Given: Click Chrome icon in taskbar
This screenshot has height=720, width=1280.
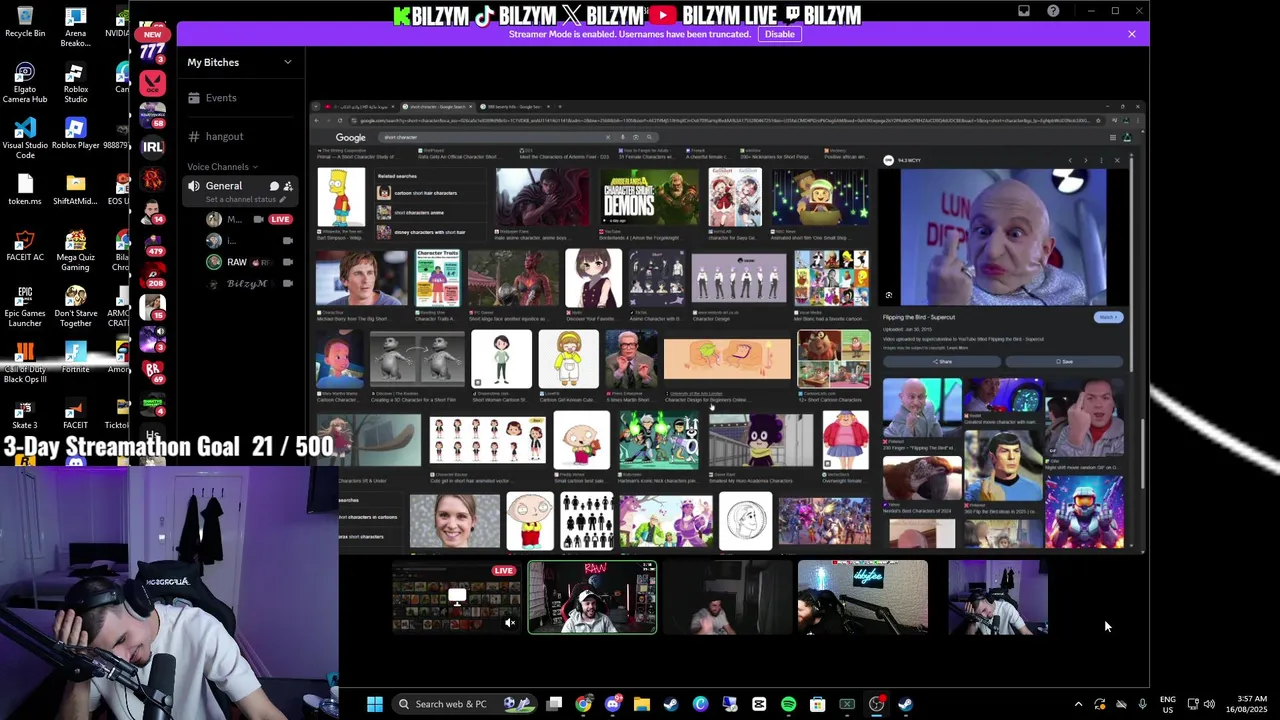Looking at the screenshot, I should click(x=584, y=704).
